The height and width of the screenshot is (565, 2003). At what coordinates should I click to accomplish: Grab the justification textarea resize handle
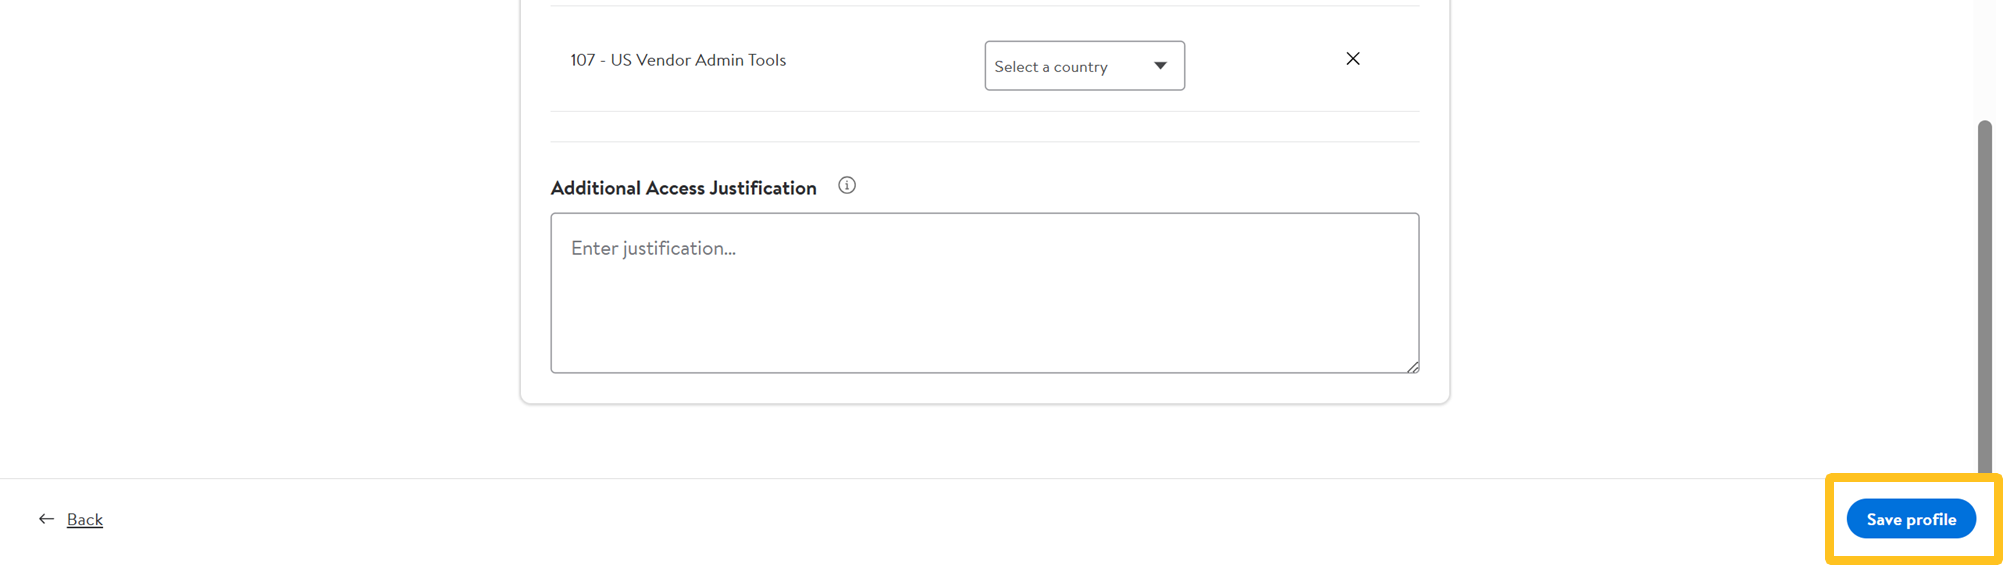(x=1412, y=367)
